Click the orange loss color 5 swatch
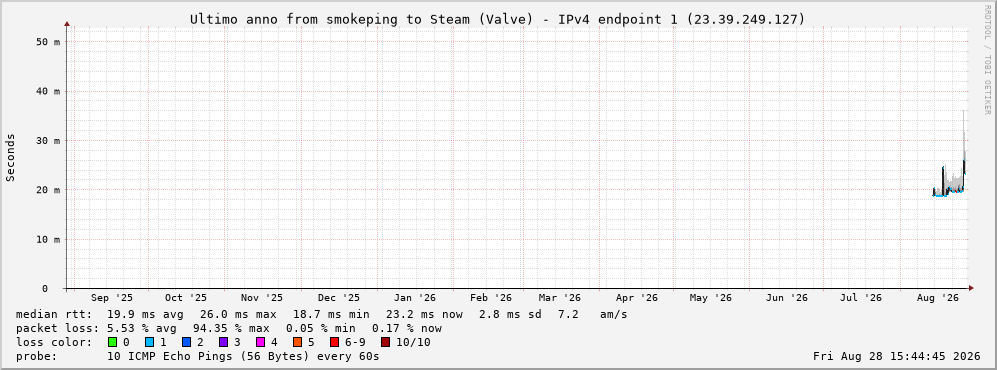The width and height of the screenshot is (997, 370). [297, 342]
